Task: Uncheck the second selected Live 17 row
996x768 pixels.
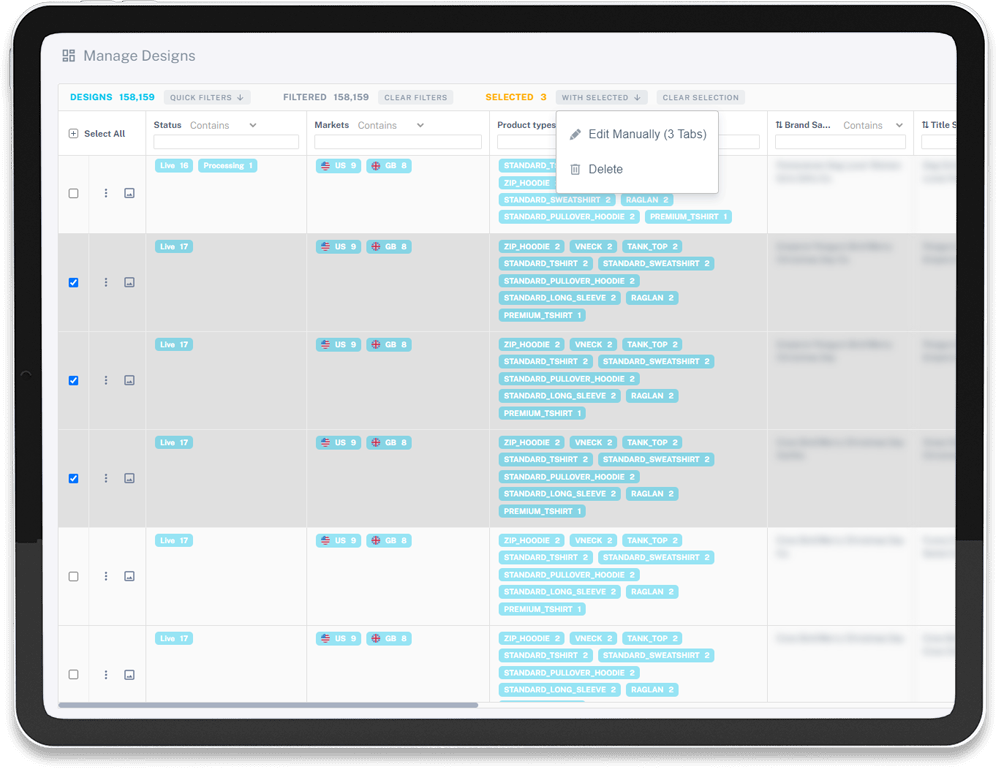Action: click(74, 380)
